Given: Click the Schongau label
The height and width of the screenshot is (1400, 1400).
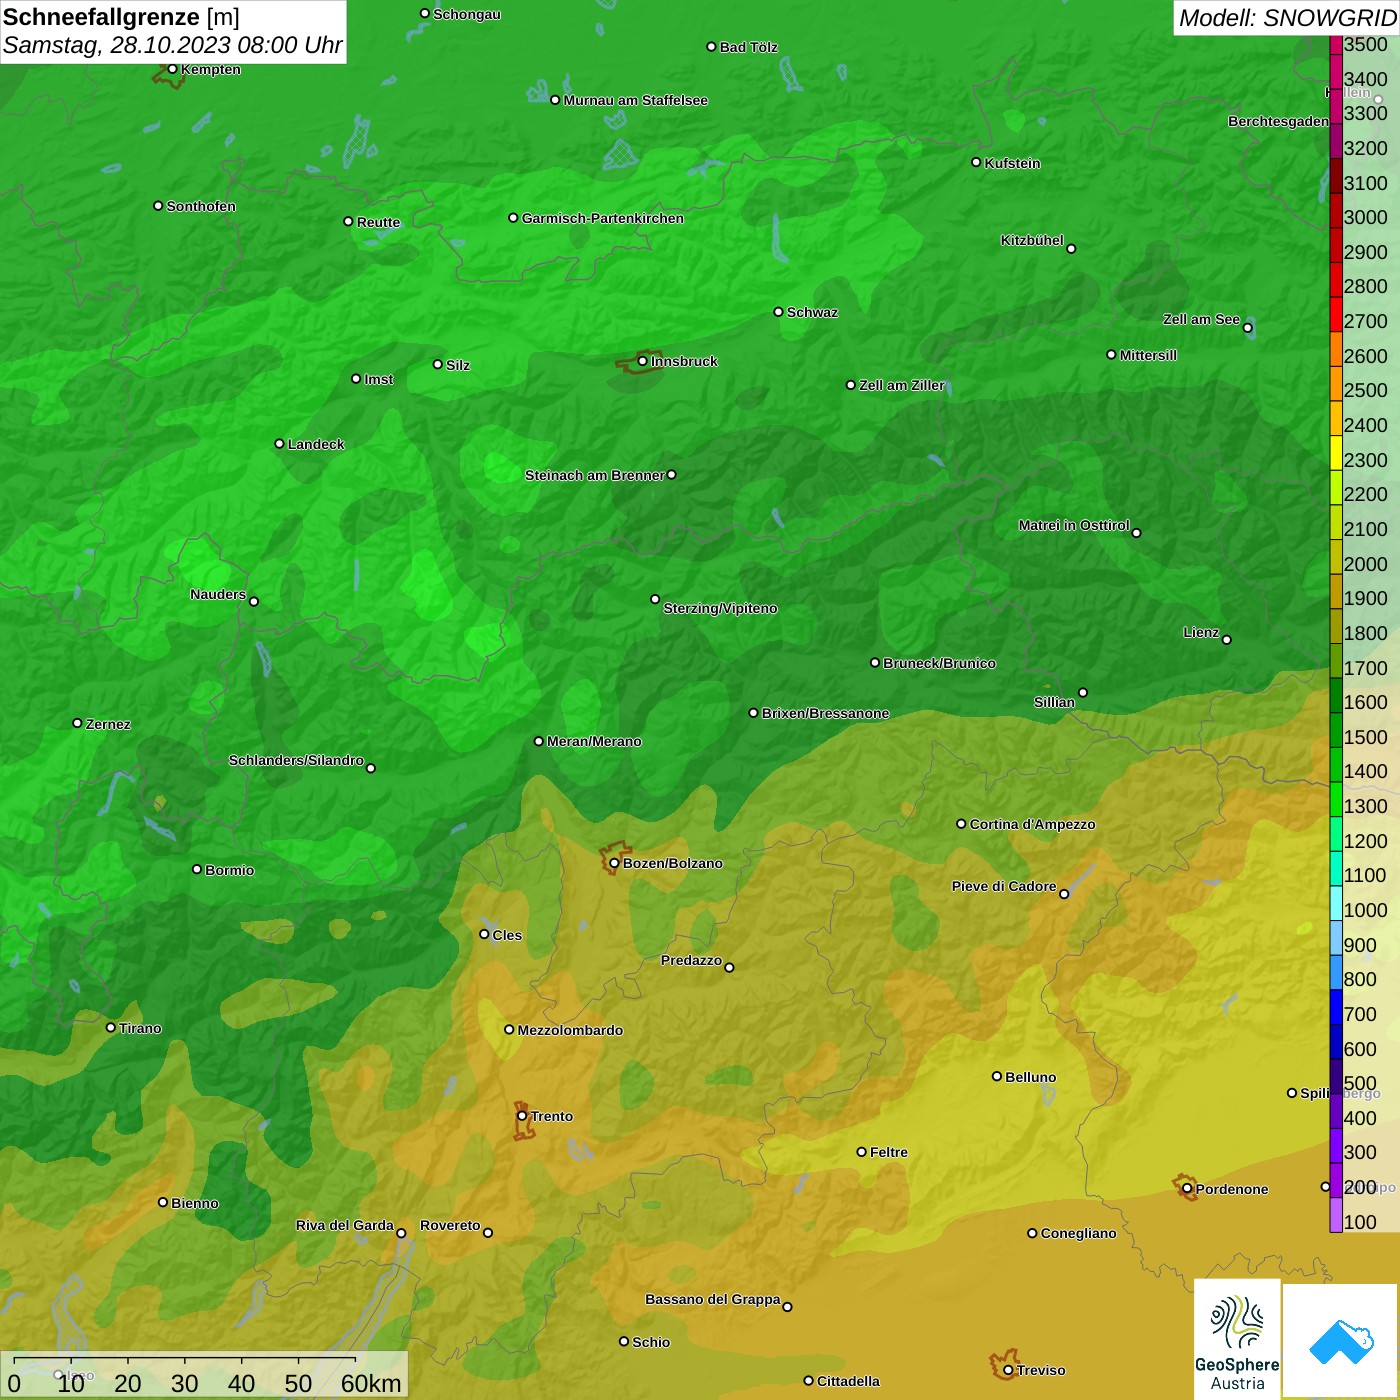Looking at the screenshot, I should (x=467, y=14).
